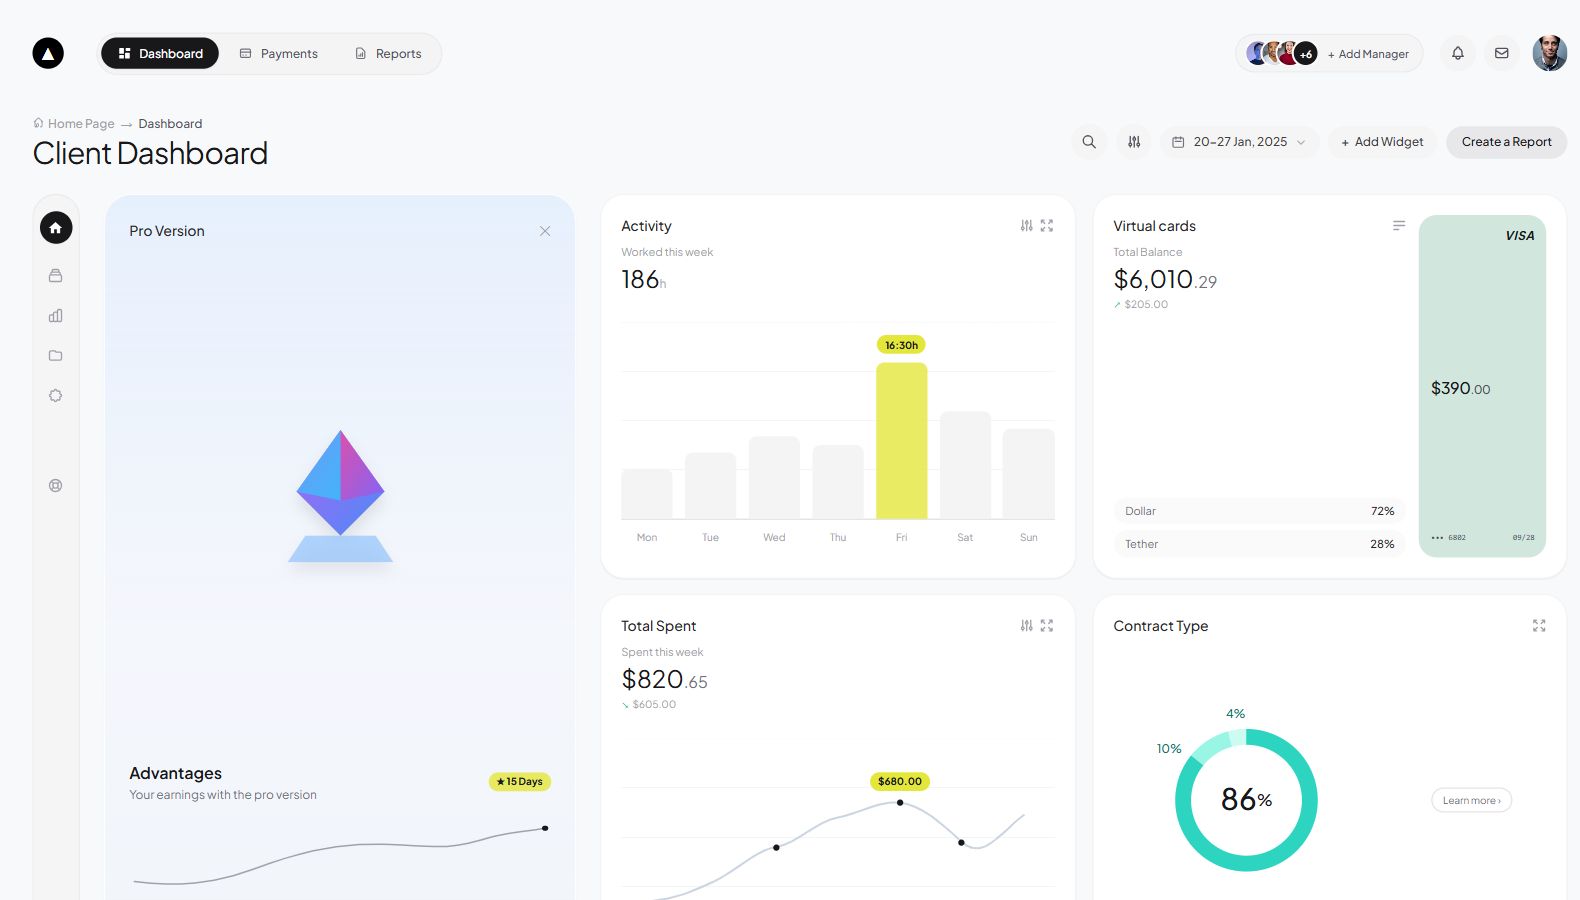Click the $6,010.29 total balance
1580x900 pixels.
[1165, 280]
